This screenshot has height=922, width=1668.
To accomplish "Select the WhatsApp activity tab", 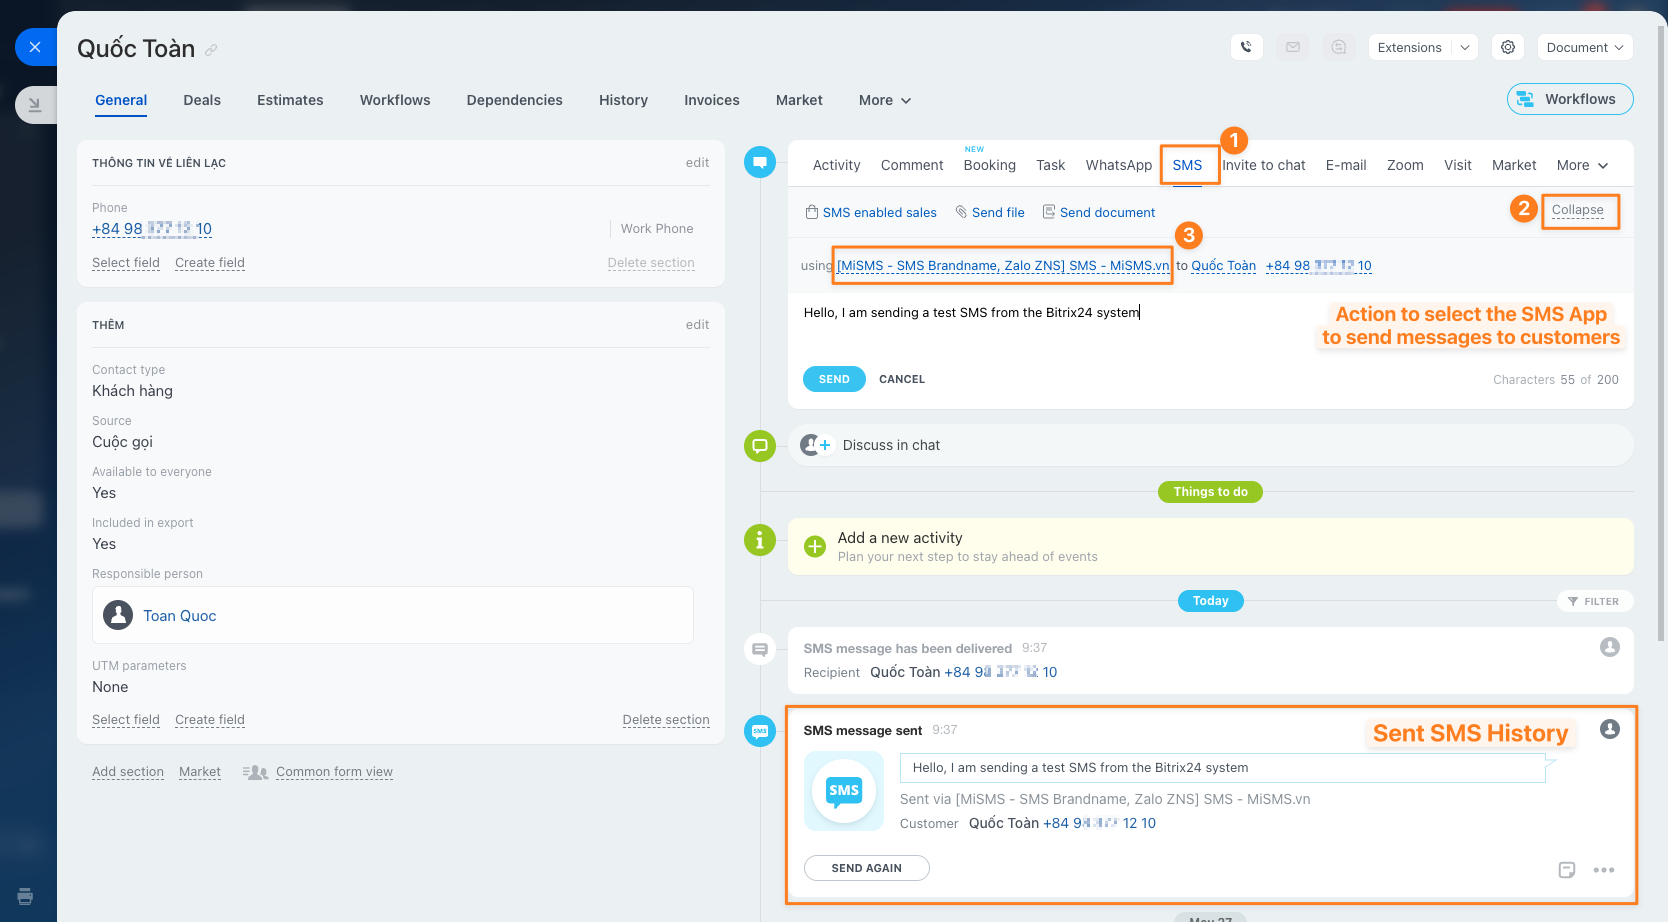I will pyautogui.click(x=1118, y=165).
